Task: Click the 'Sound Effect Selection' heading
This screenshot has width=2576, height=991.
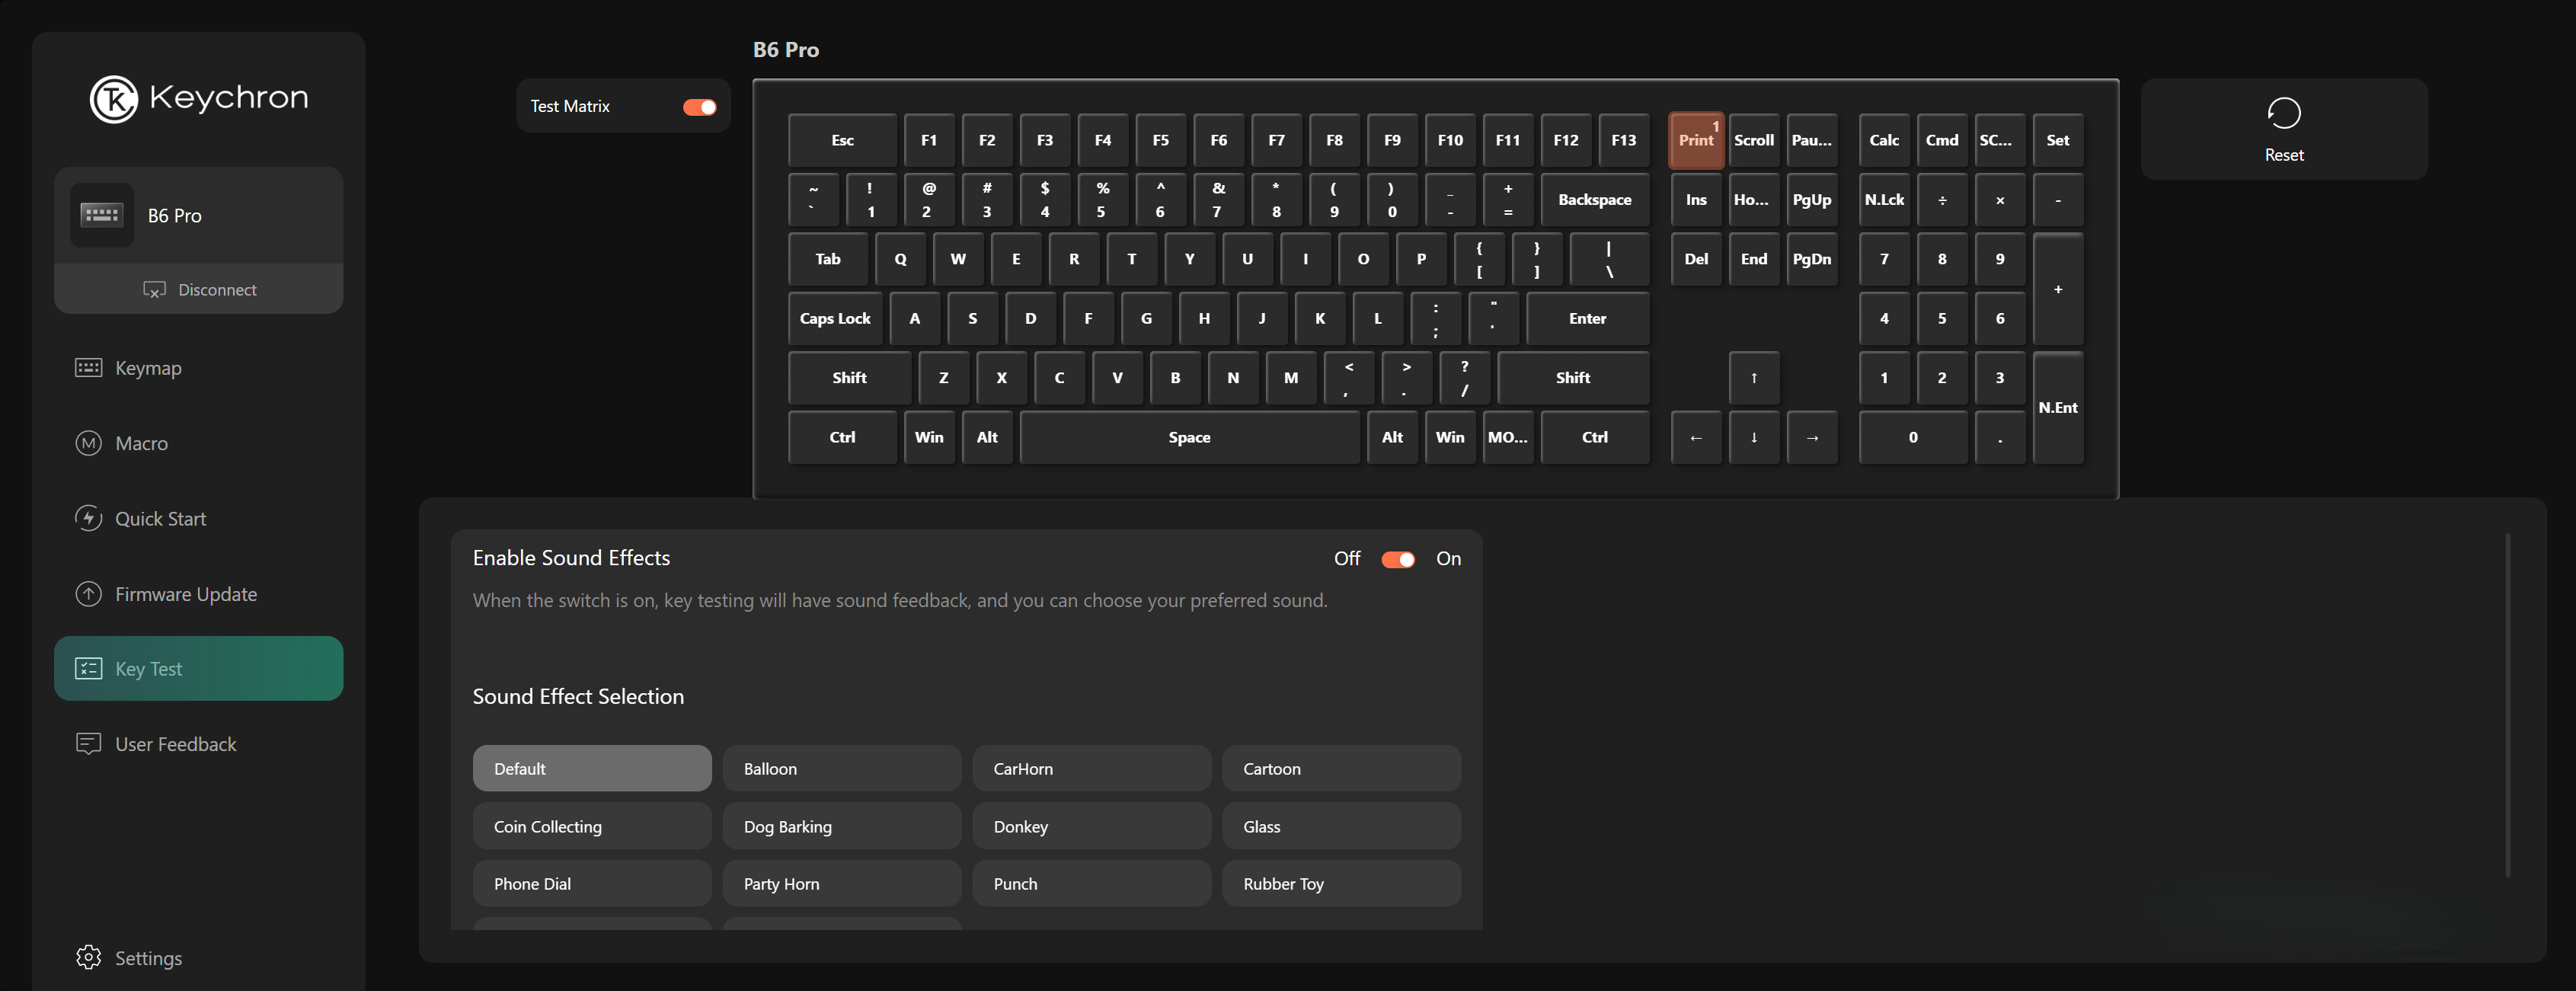Action: tap(578, 696)
